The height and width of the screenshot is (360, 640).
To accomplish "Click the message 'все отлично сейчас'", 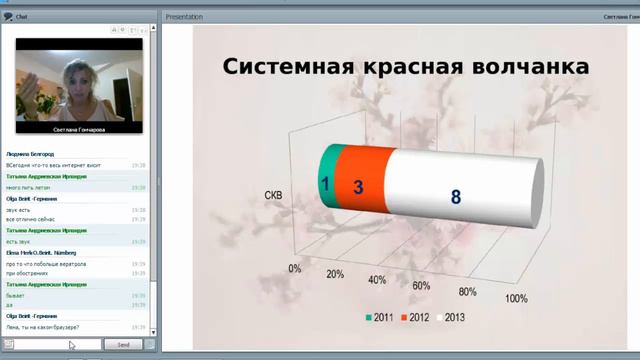I will (30, 220).
